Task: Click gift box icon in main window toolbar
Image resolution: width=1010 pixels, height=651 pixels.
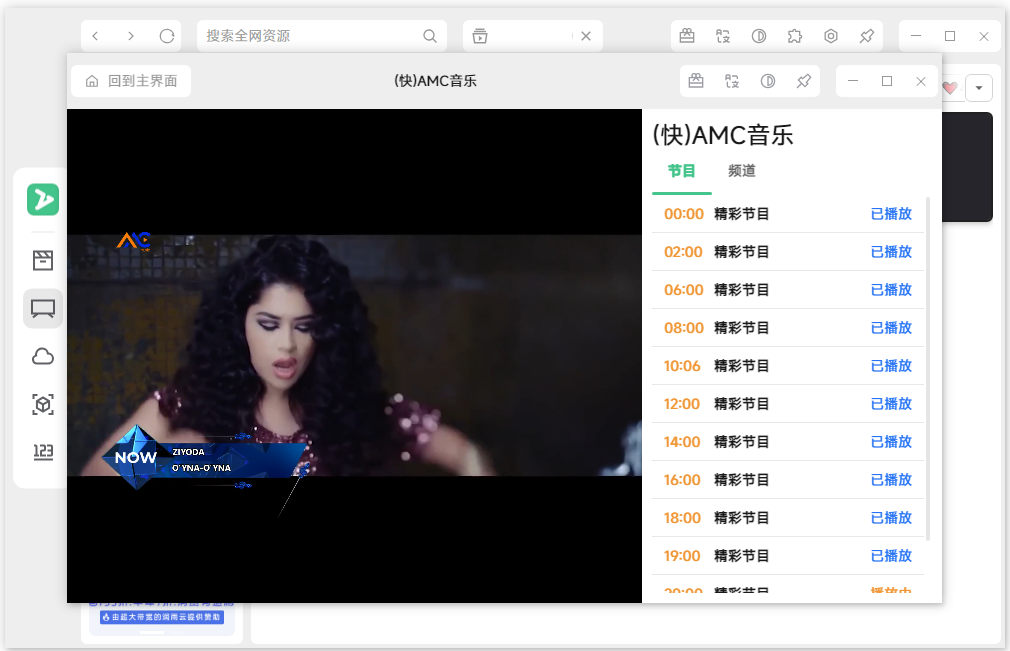Action: coord(687,36)
